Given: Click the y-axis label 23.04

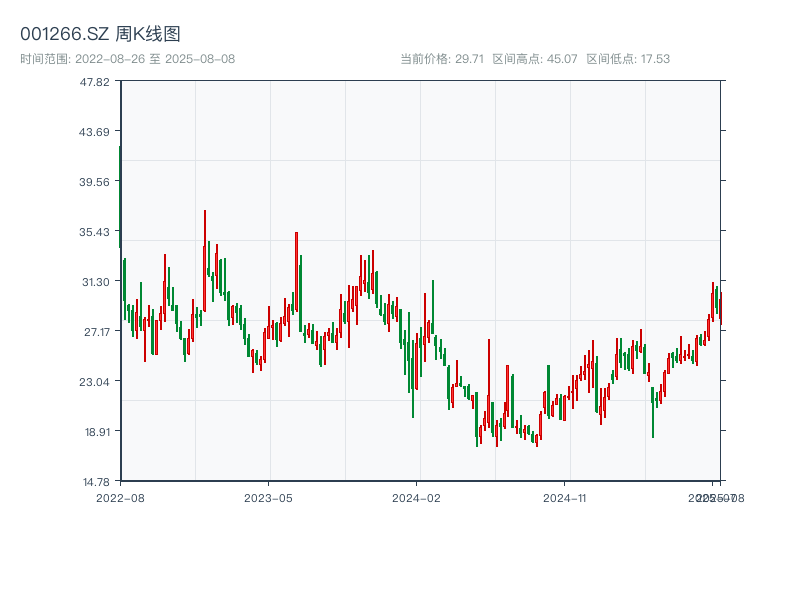Looking at the screenshot, I should pos(94,382).
